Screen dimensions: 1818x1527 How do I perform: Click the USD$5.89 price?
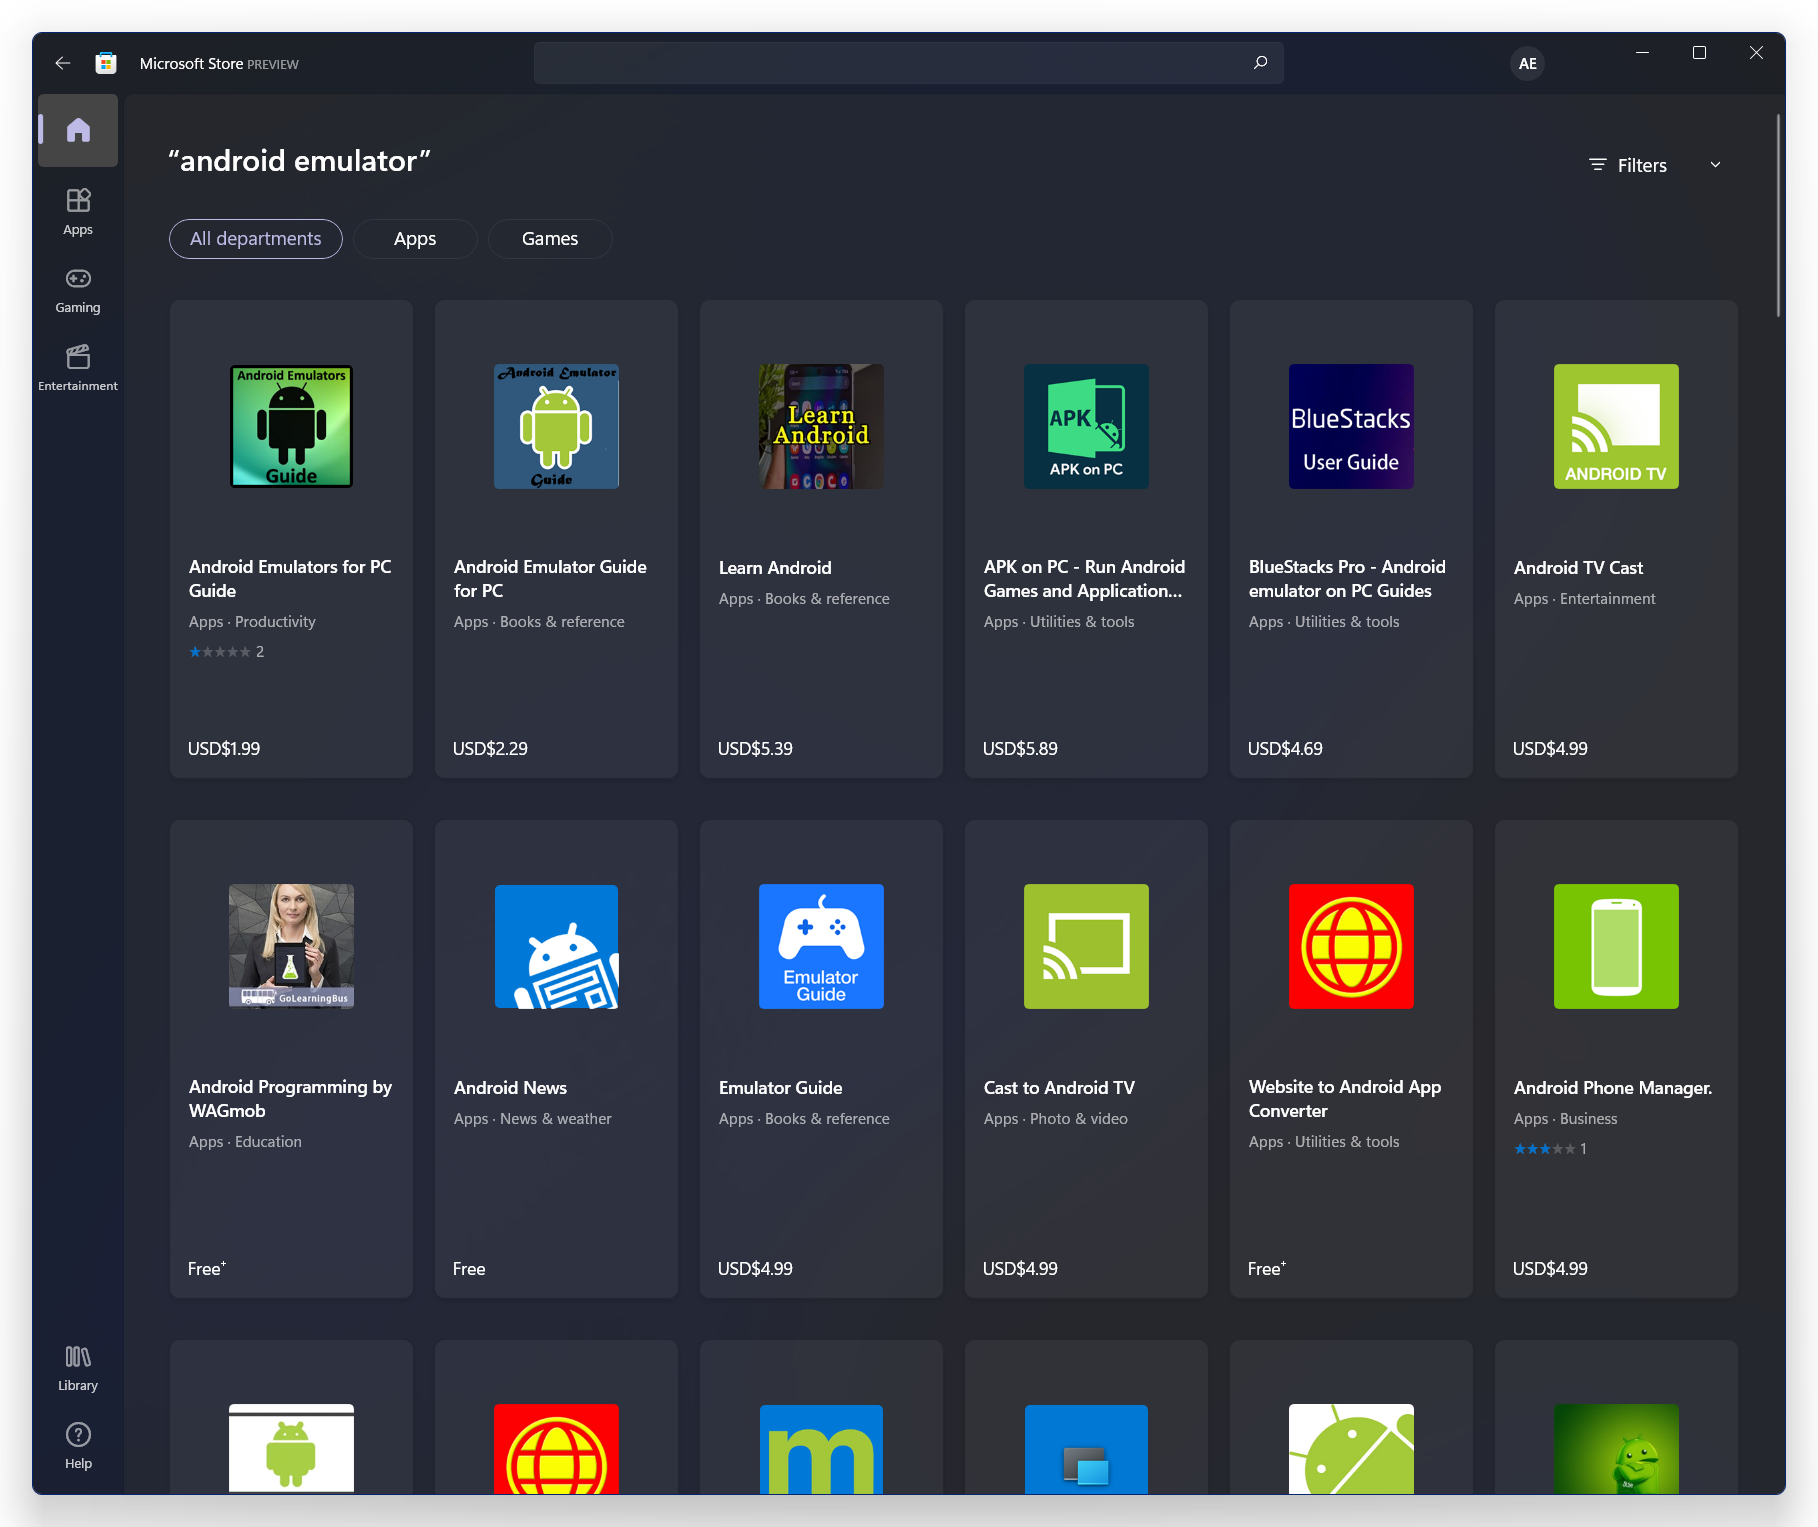(x=1020, y=749)
